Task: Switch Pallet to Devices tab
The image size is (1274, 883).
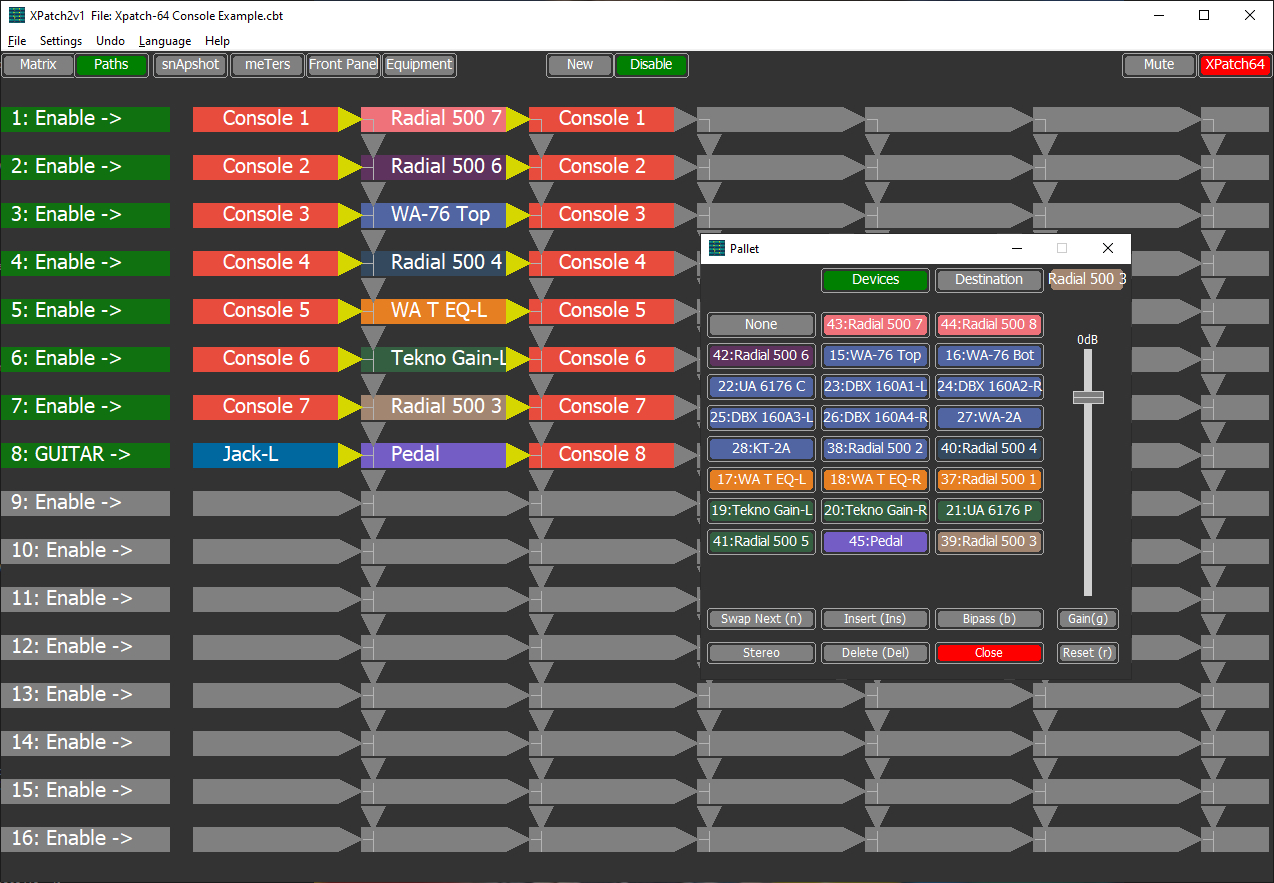Action: point(875,280)
